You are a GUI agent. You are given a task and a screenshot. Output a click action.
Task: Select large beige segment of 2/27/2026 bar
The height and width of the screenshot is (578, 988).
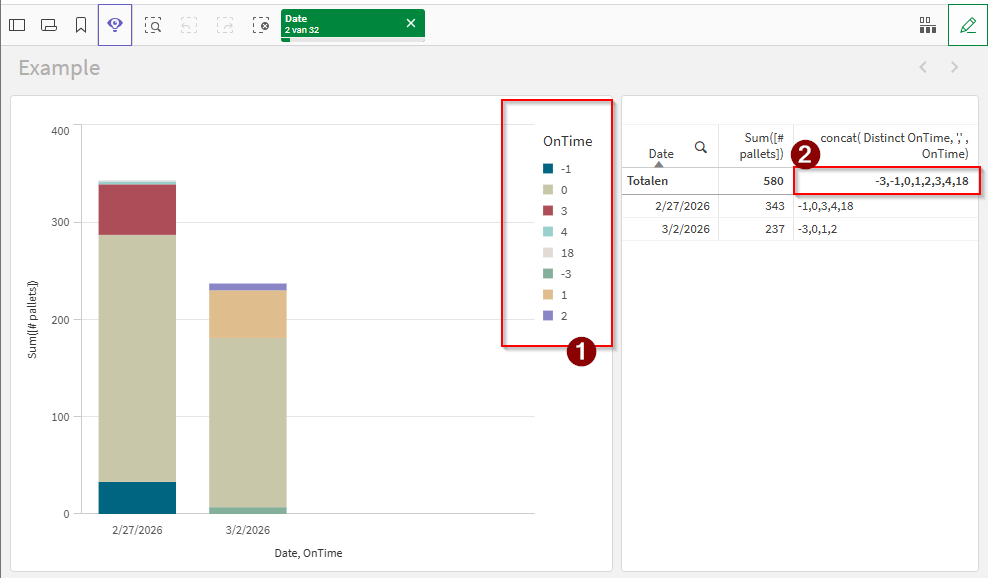pos(137,359)
